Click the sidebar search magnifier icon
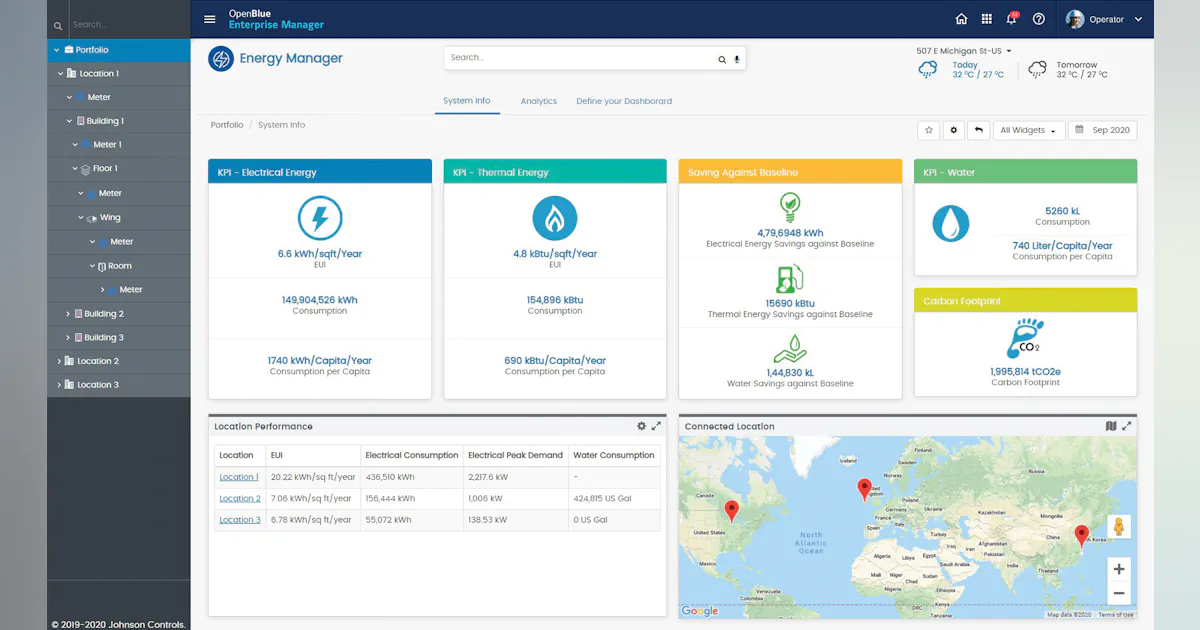The width and height of the screenshot is (1200, 630). pos(58,25)
